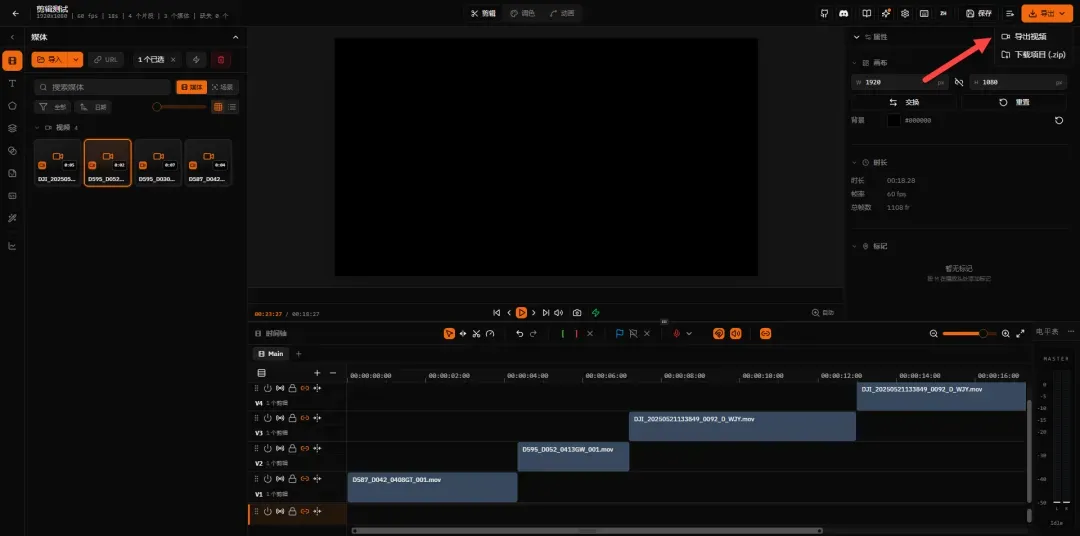Click the 交换 swap dimensions button
Image resolution: width=1080 pixels, height=536 pixels.
pos(904,102)
